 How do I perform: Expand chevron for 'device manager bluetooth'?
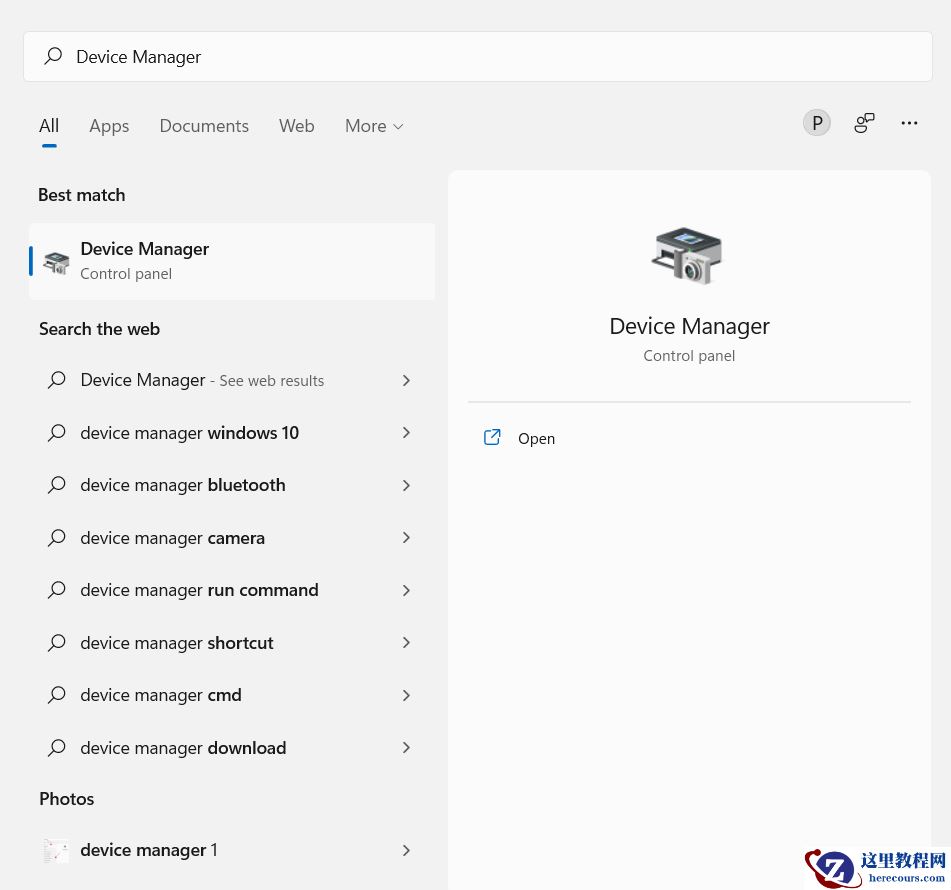[x=406, y=485]
